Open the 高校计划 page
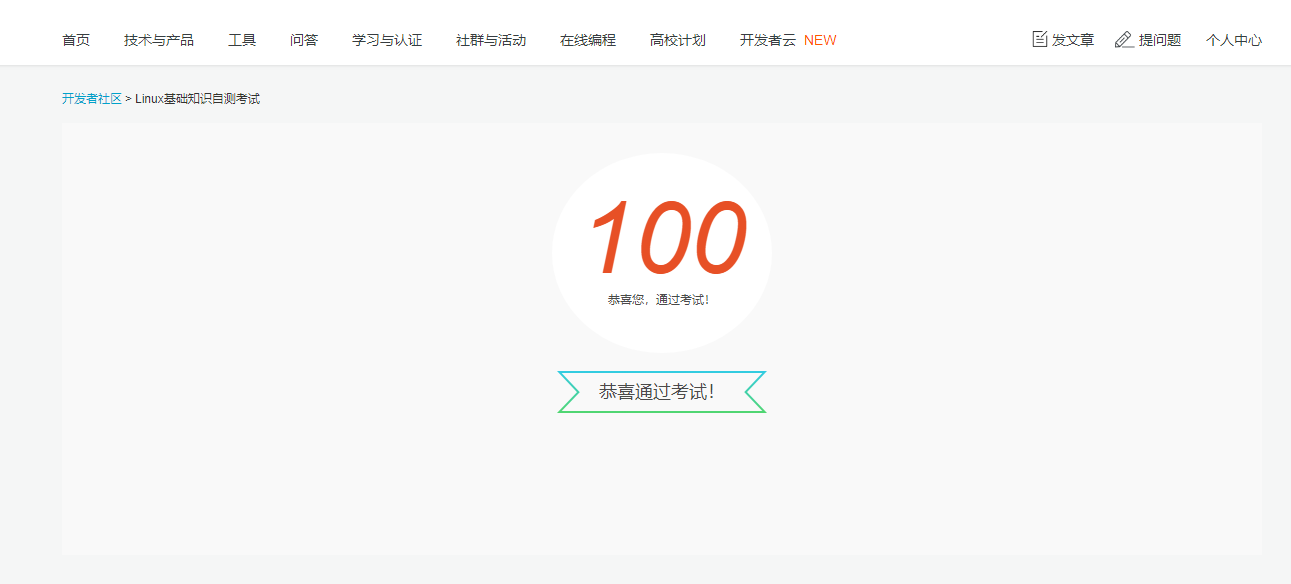This screenshot has width=1291, height=584. [678, 40]
